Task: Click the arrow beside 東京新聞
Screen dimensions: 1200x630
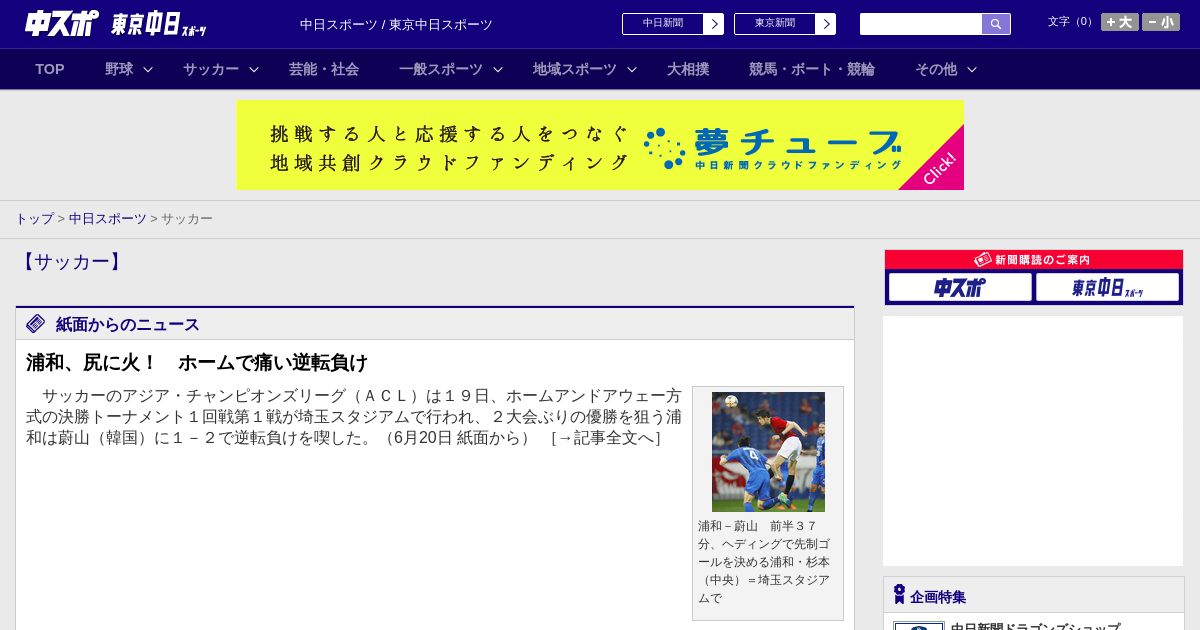Action: (826, 24)
